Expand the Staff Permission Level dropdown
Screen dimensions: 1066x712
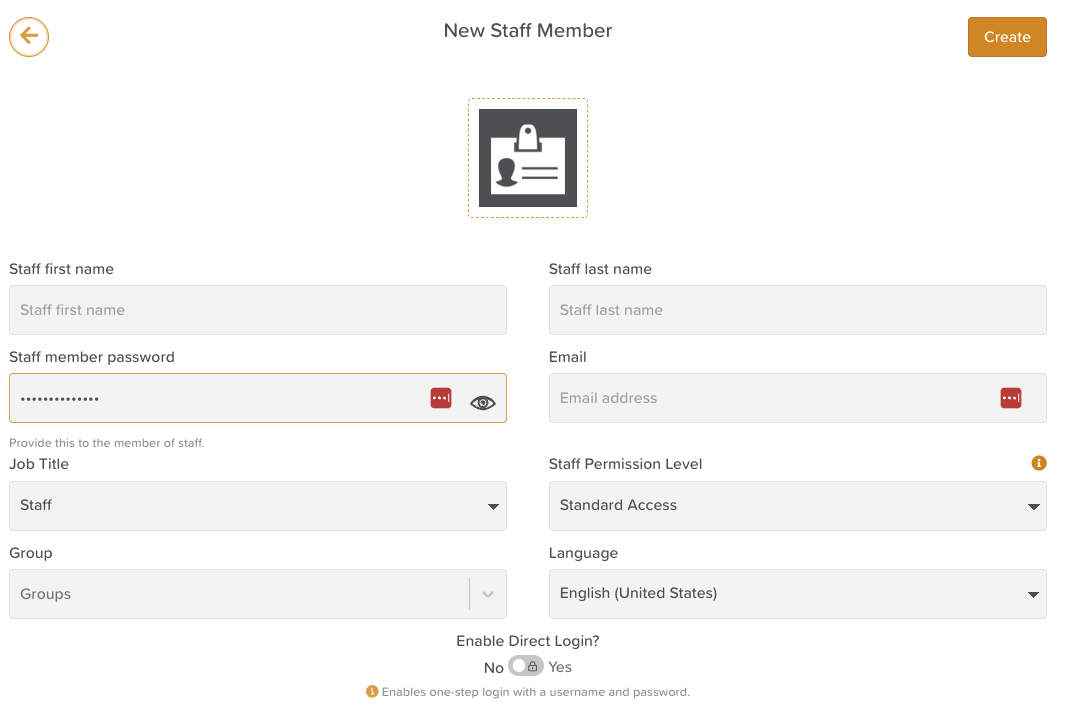tap(797, 506)
